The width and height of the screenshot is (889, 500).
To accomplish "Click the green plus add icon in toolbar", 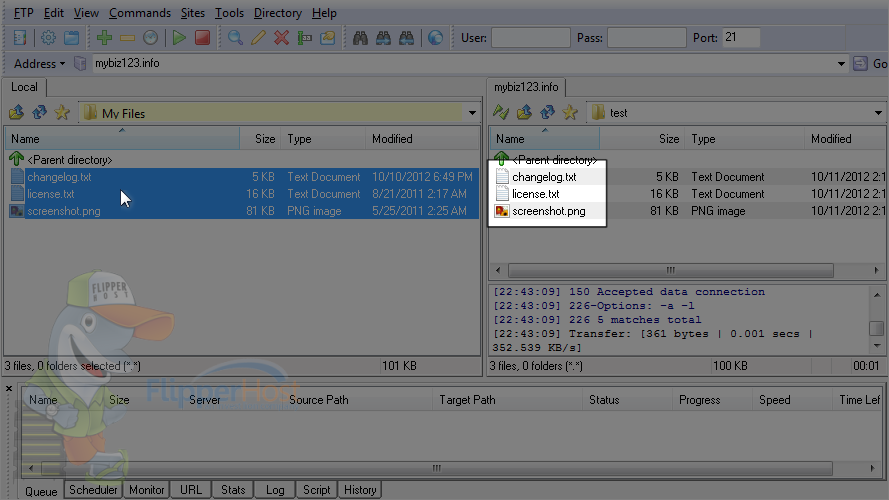I will coord(104,38).
